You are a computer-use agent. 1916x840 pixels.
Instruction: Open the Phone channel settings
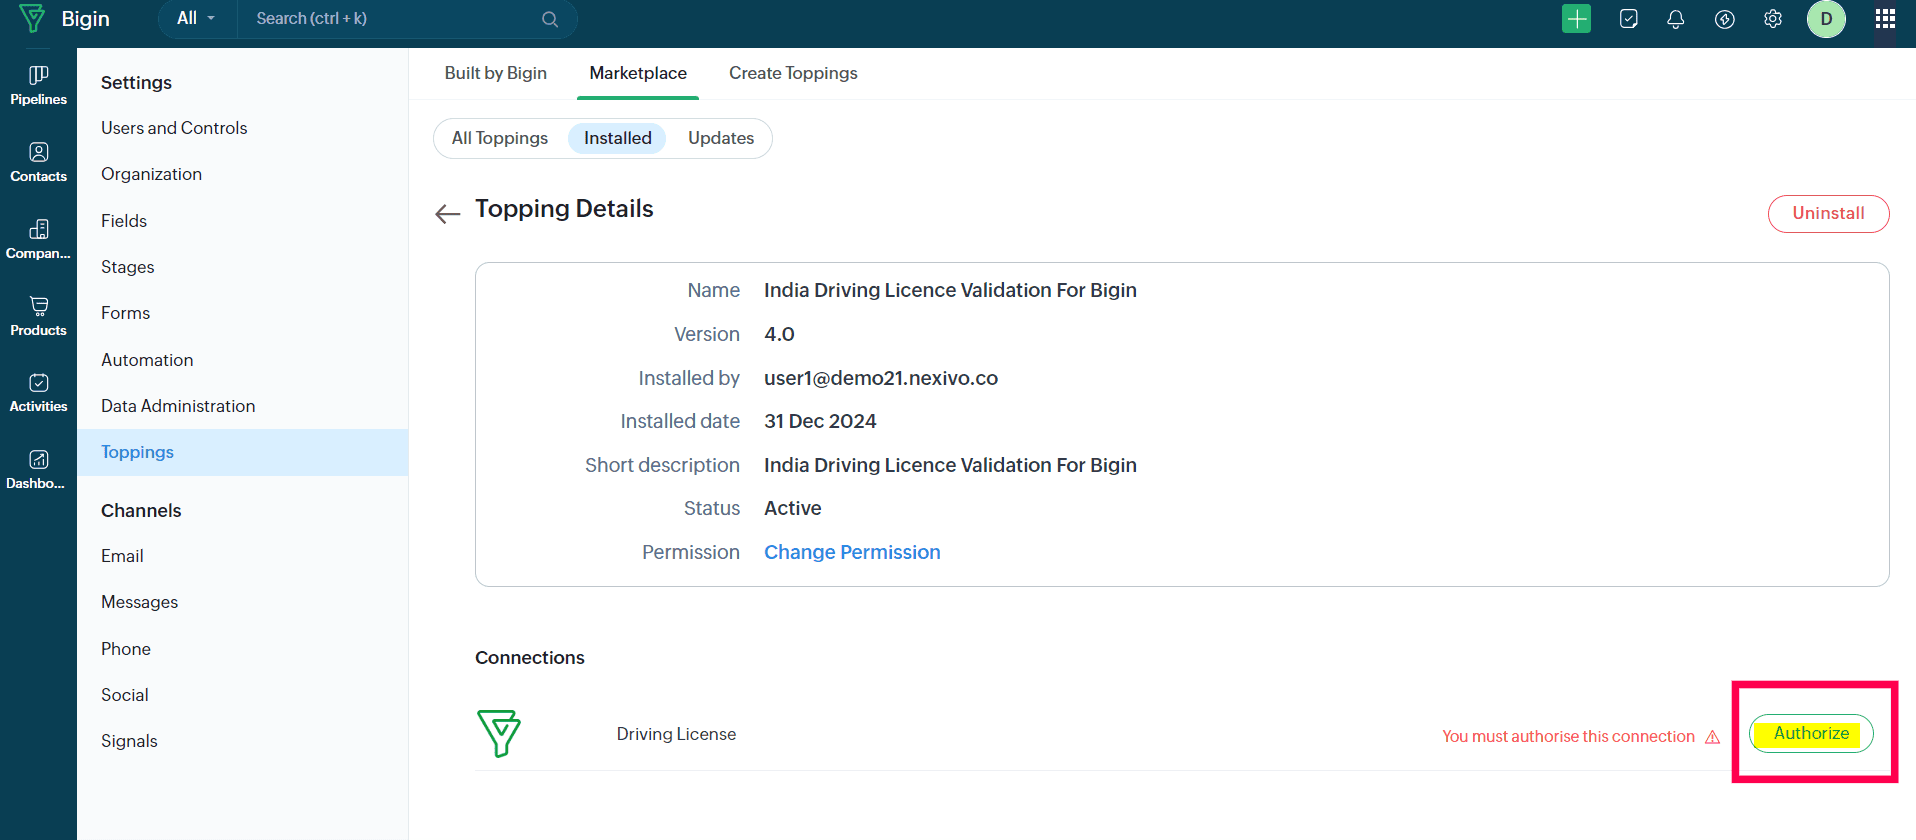[x=126, y=649]
